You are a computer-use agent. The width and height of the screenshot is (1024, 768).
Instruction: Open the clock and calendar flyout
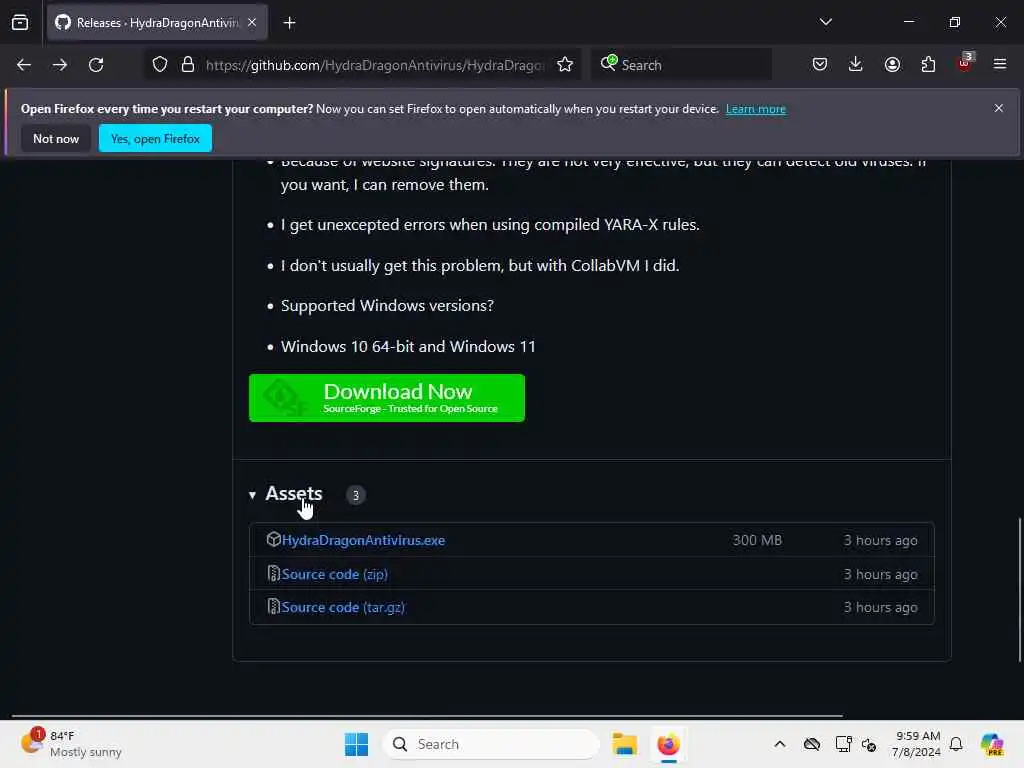[x=916, y=744]
